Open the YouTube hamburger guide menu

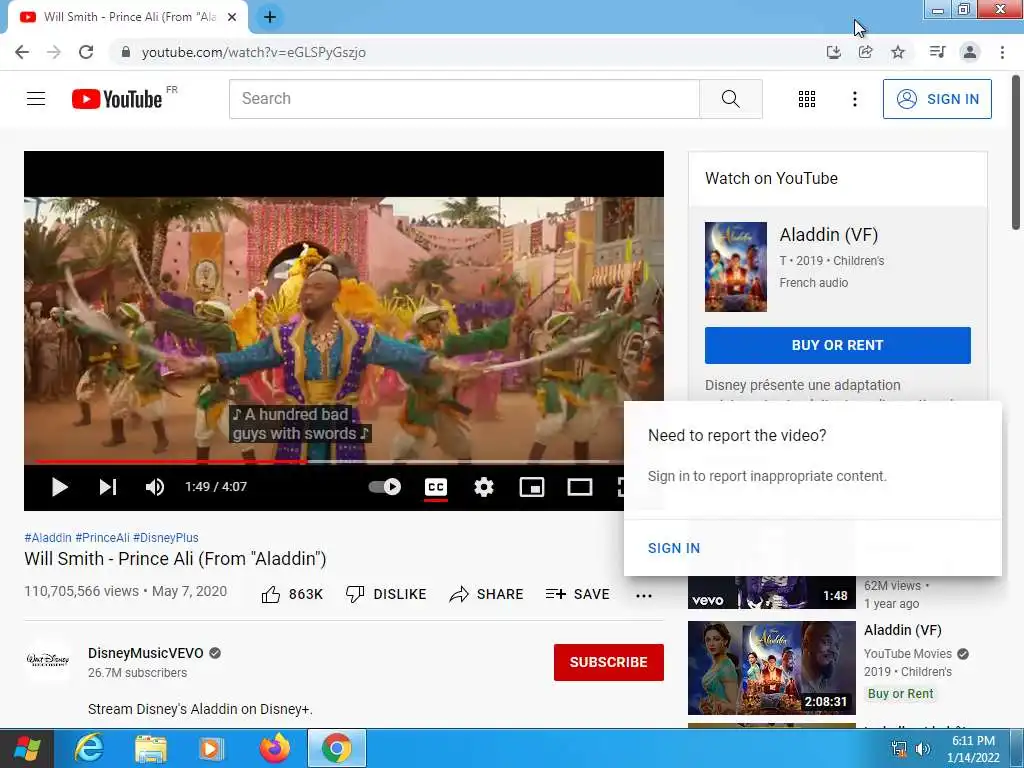click(x=36, y=99)
